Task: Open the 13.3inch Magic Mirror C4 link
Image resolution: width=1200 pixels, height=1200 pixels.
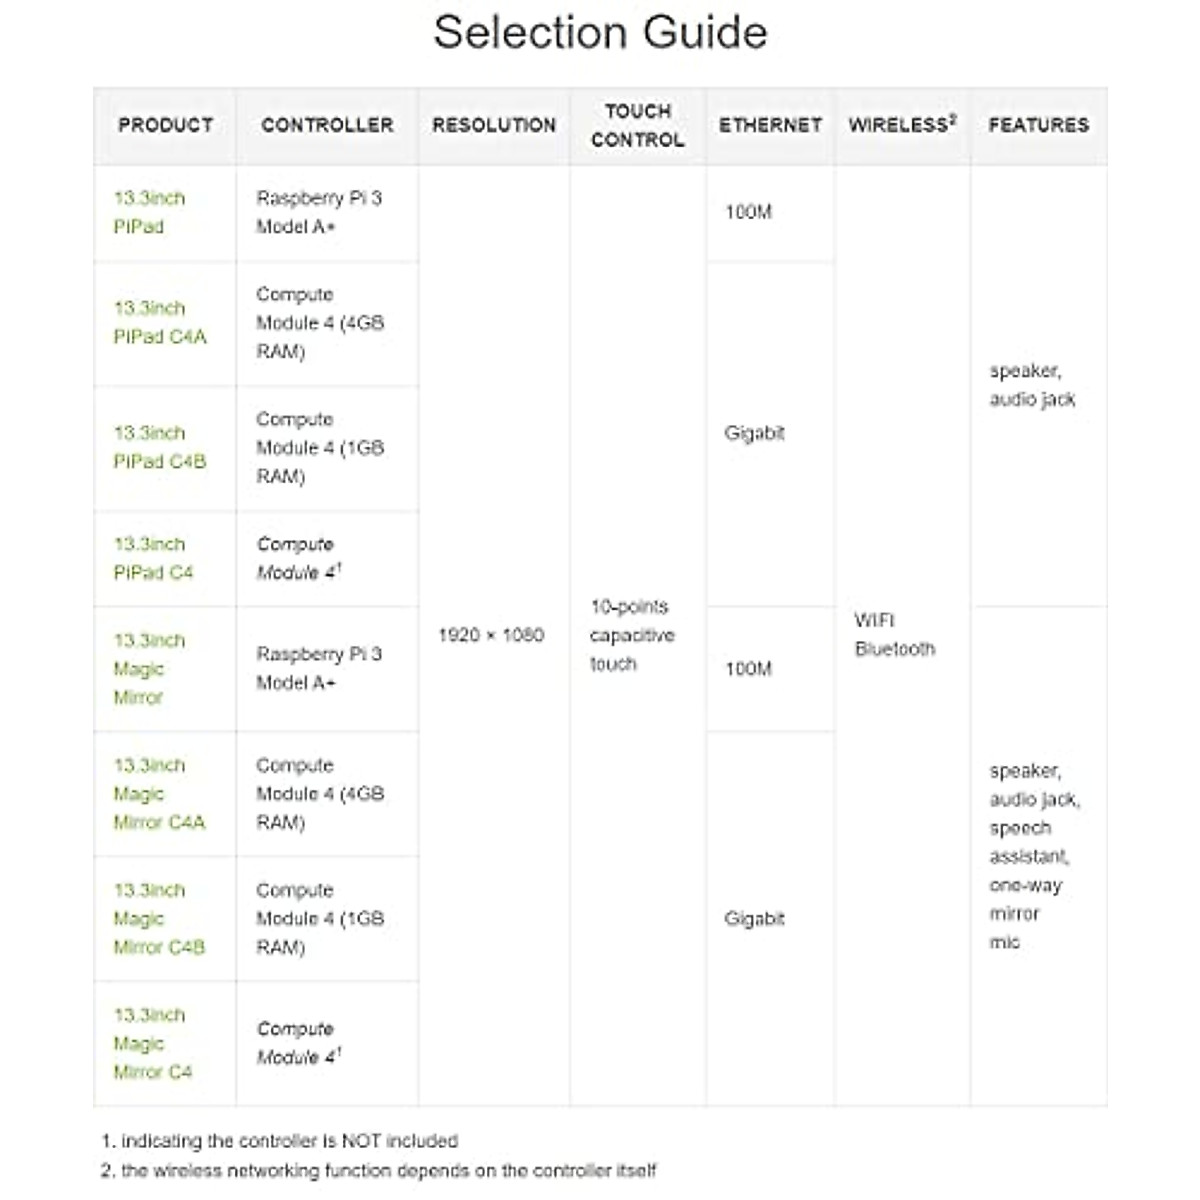Action: [x=152, y=1043]
